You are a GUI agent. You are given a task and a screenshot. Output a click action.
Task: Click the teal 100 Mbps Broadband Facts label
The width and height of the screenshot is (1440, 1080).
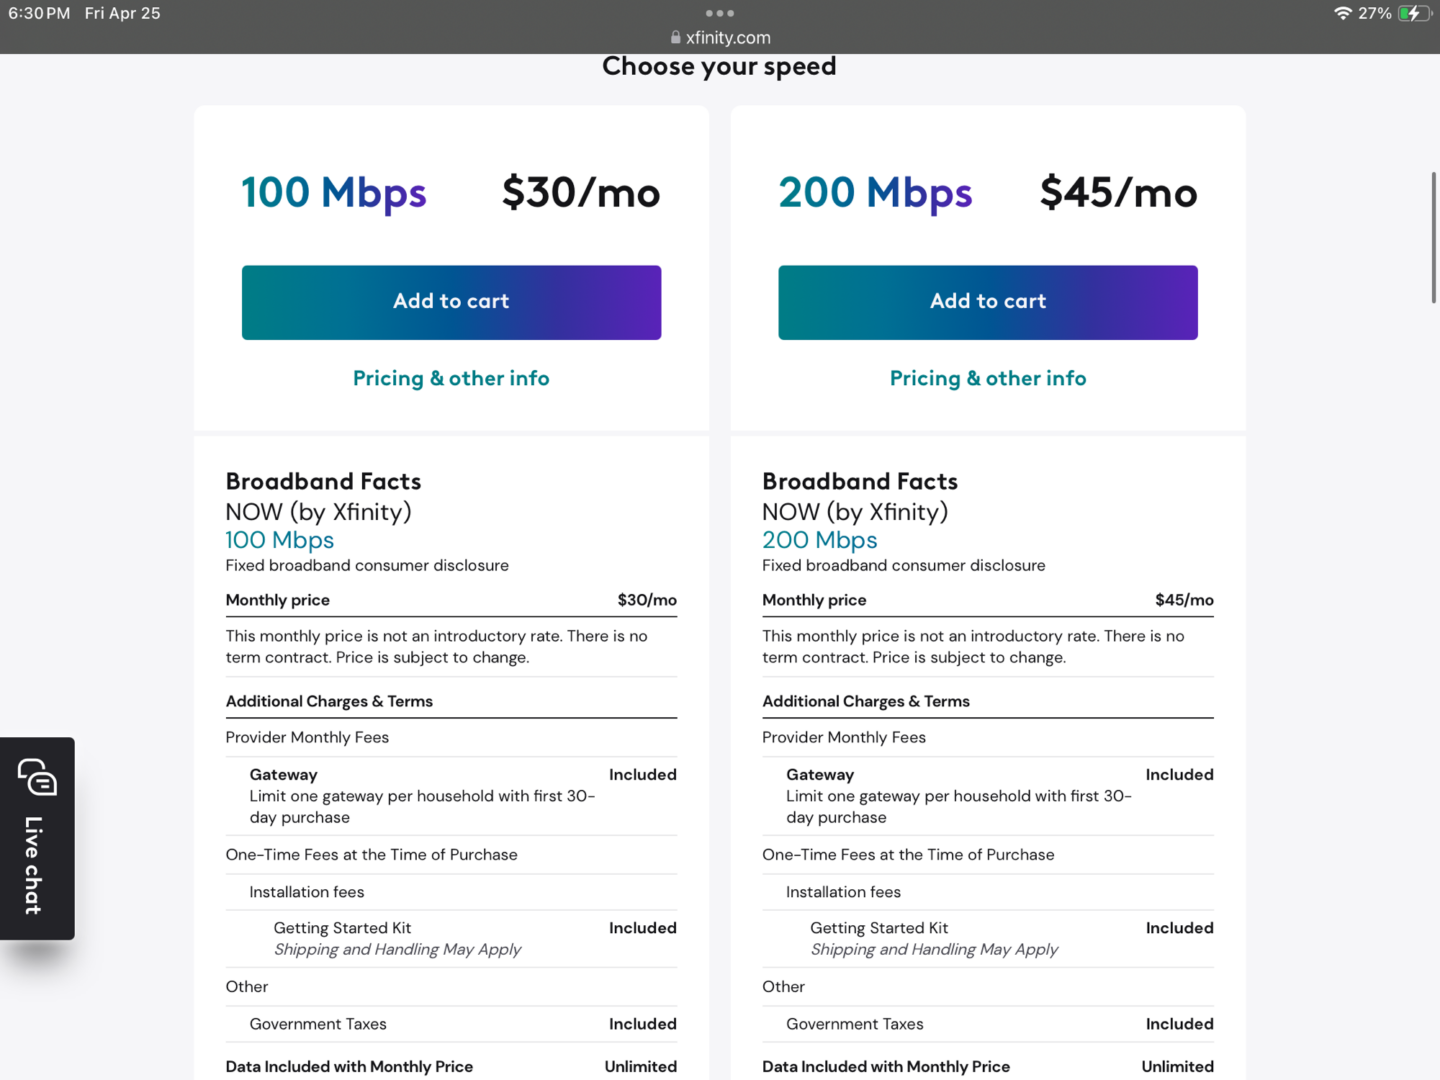[x=280, y=540]
